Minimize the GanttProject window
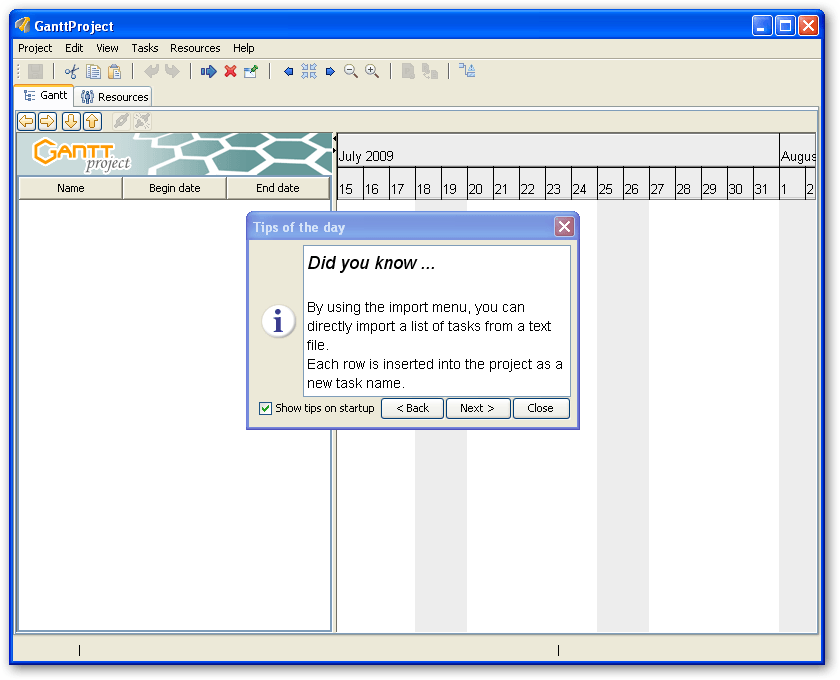Screen dimensions: 840x680 [762, 25]
